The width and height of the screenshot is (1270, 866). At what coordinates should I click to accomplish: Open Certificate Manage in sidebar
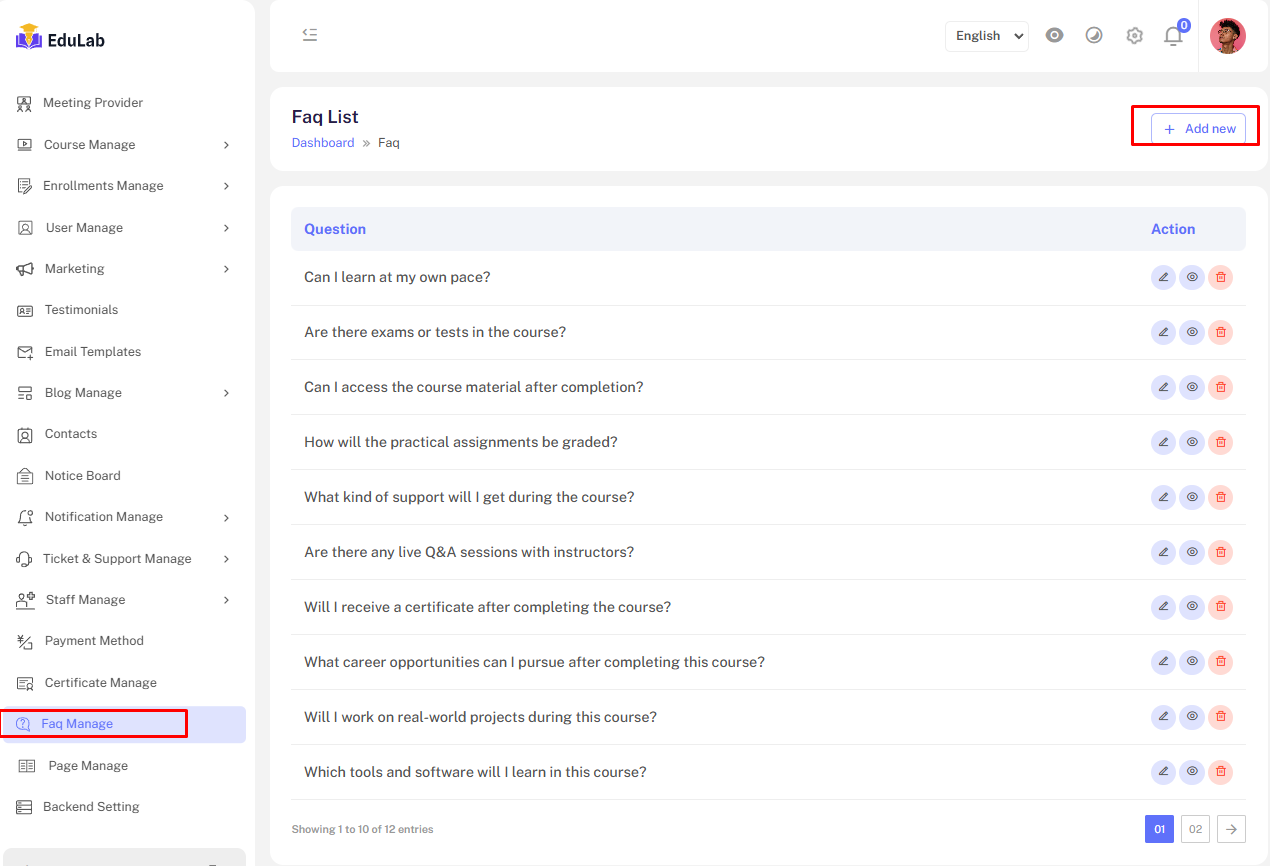[100, 683]
